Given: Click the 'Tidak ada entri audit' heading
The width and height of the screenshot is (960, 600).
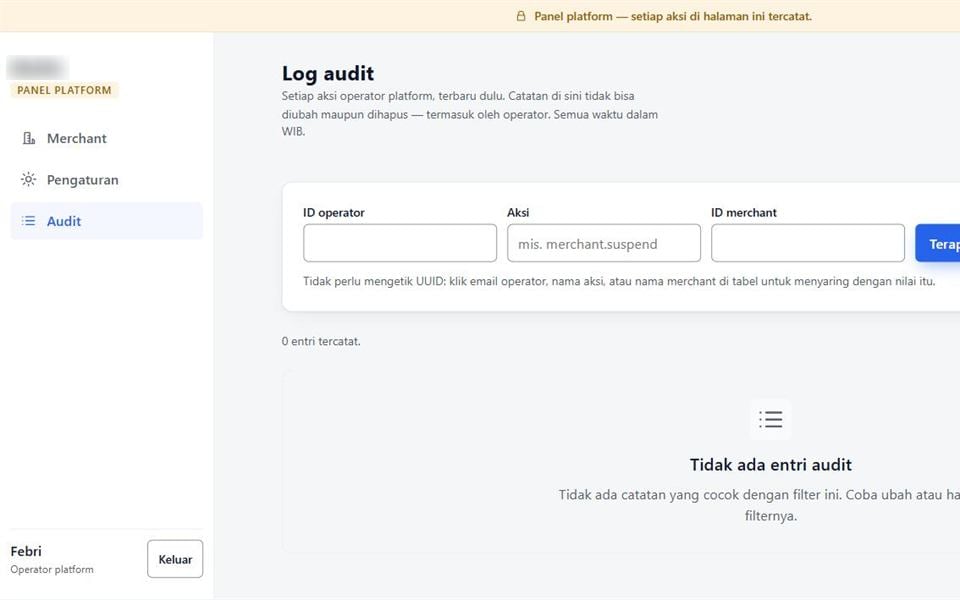Looking at the screenshot, I should 770,465.
